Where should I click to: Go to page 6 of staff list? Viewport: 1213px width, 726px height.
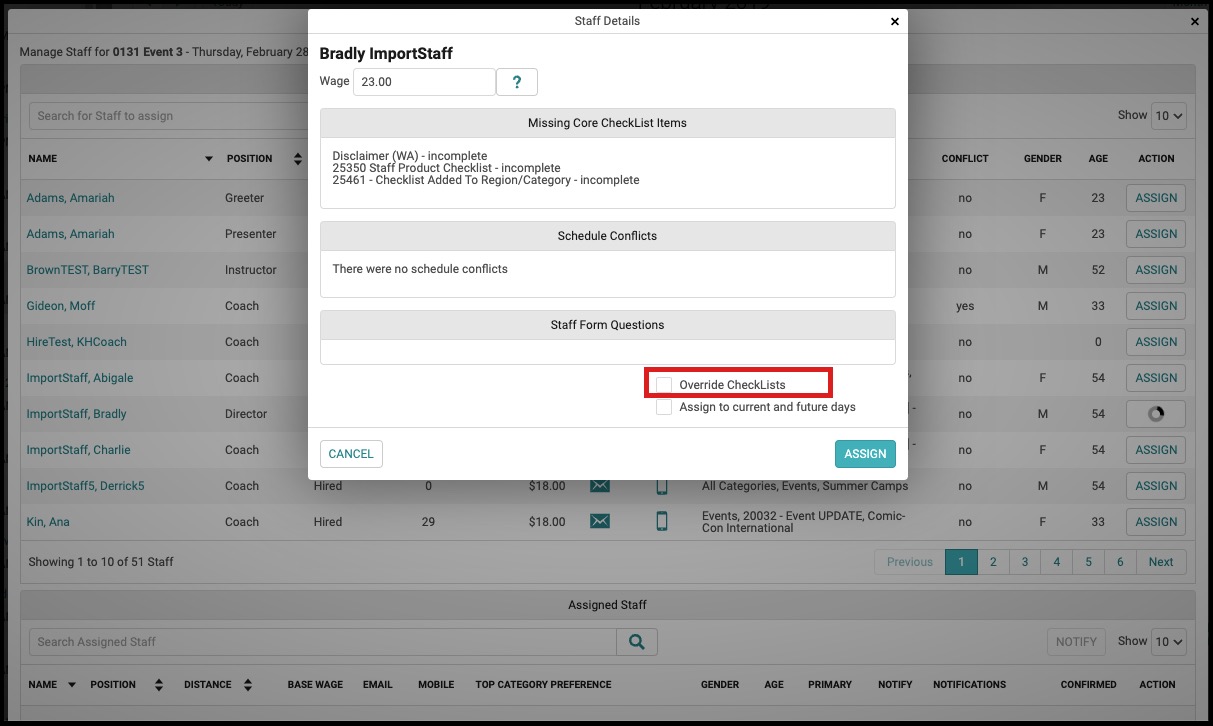(1120, 562)
